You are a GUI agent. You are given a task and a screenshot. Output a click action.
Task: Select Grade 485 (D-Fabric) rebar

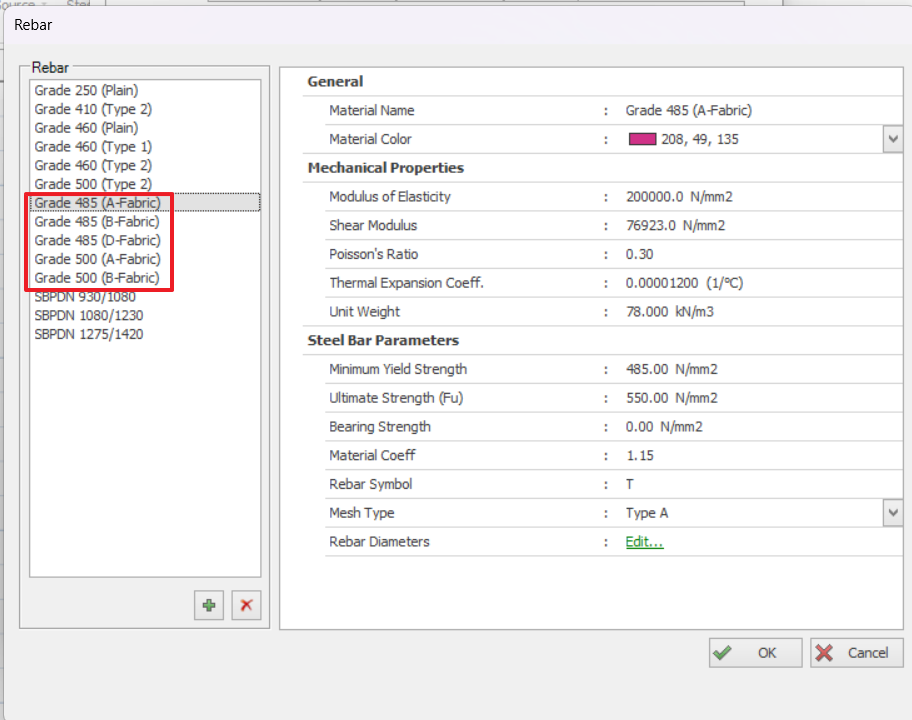[x=97, y=241]
